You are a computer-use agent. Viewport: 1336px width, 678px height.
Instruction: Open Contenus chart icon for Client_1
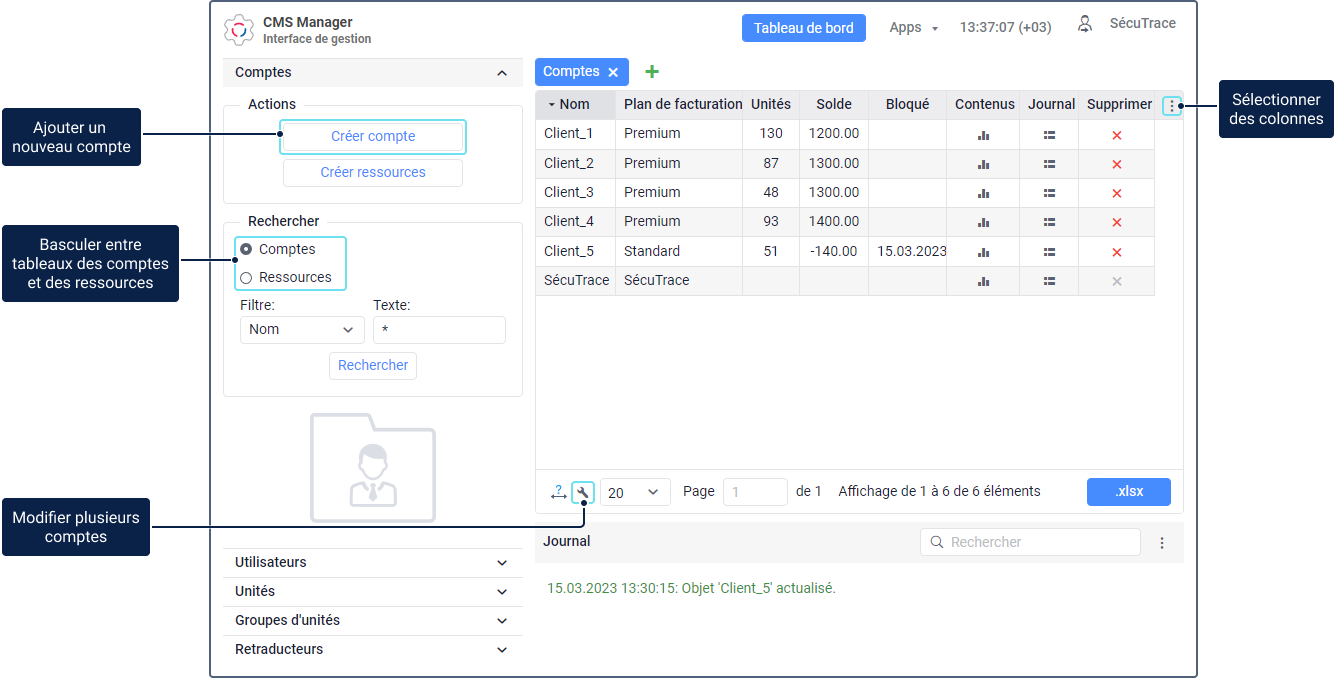(983, 135)
